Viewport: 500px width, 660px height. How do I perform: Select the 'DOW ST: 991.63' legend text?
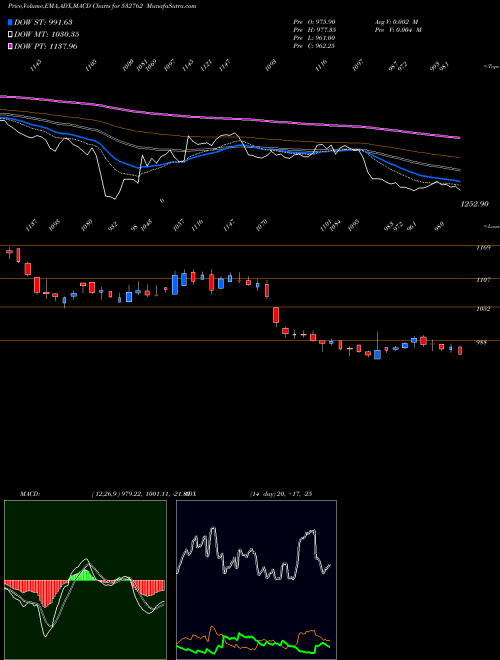43,22
